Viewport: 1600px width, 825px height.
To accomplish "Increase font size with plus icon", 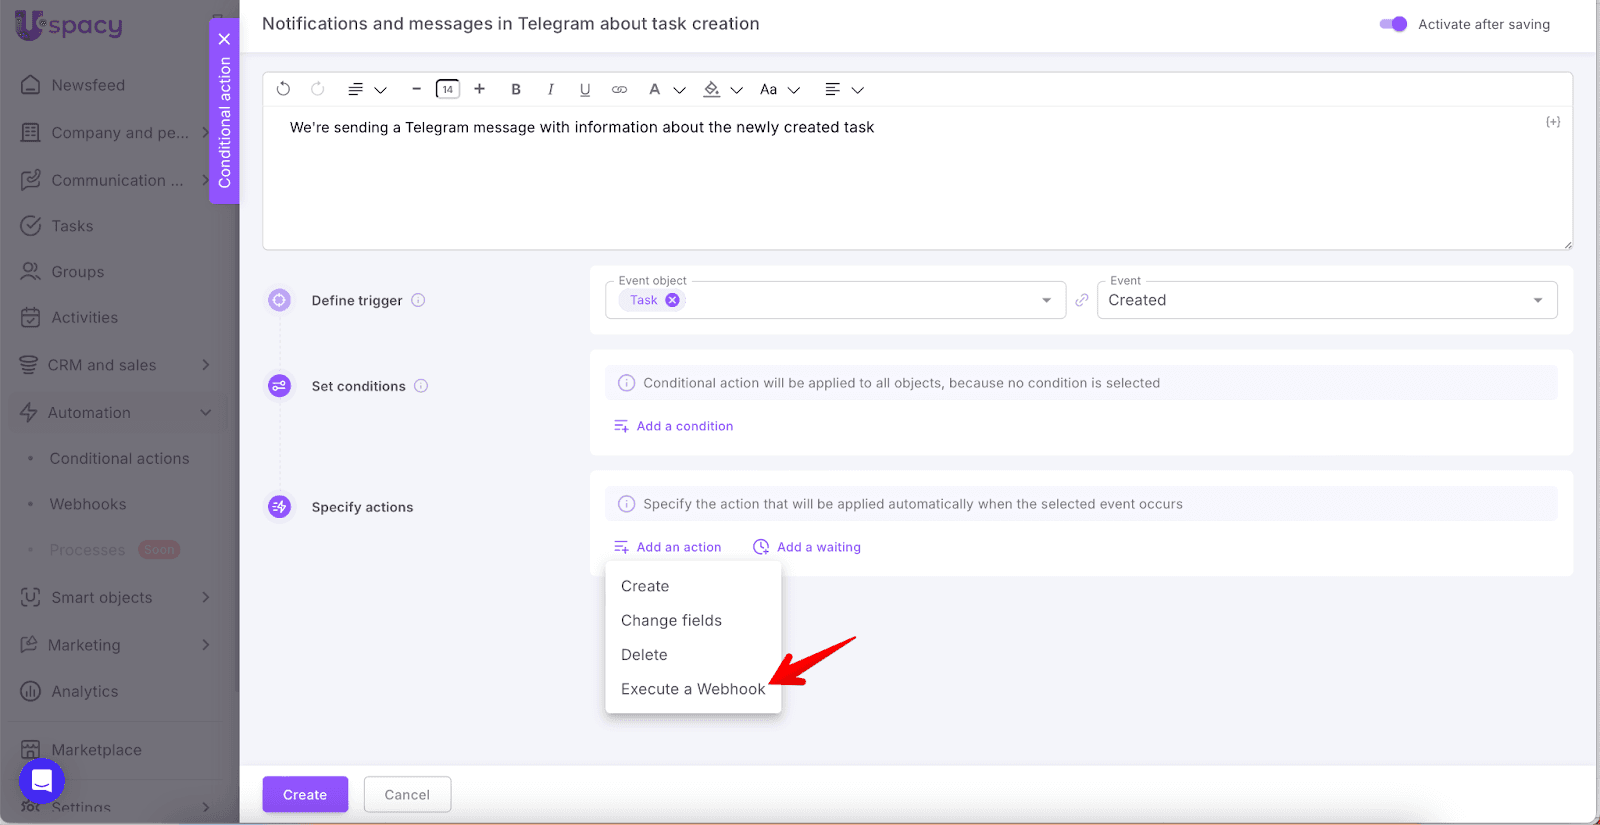I will coord(480,89).
